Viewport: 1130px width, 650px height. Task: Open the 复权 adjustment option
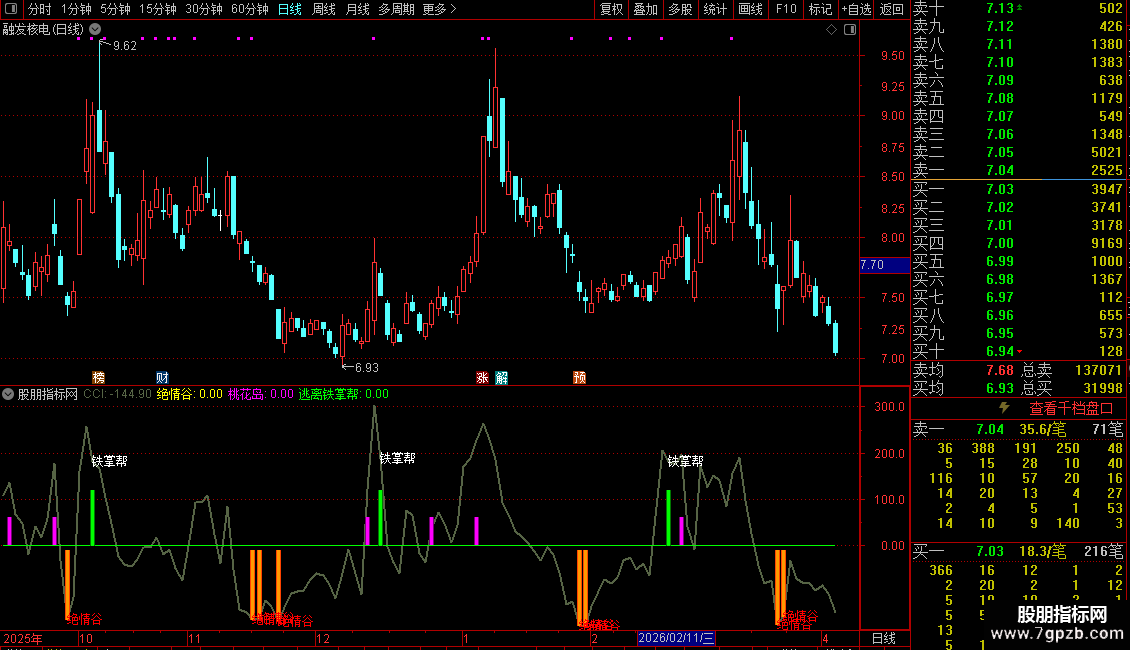coord(611,9)
